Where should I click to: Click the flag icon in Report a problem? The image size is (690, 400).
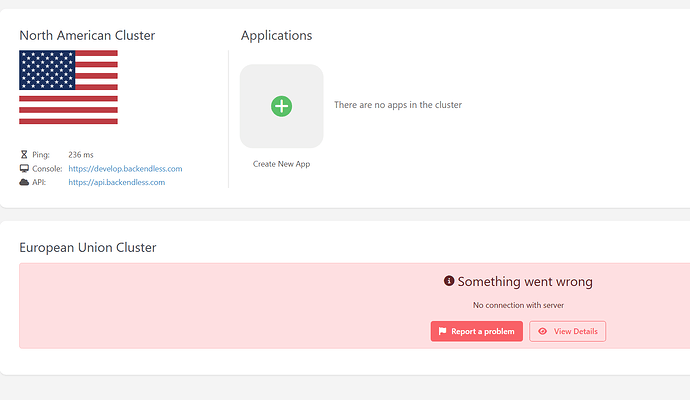pyautogui.click(x=442, y=331)
